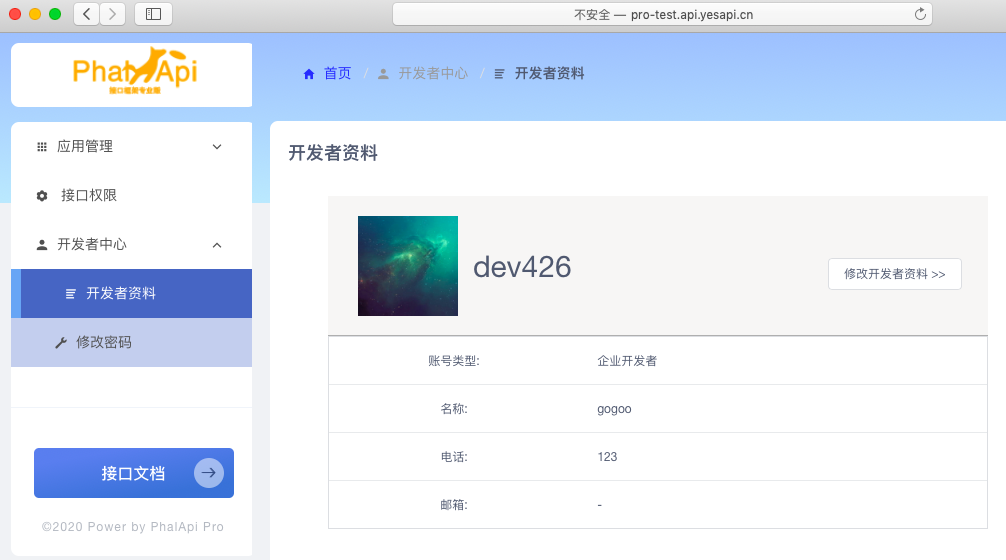The image size is (1006, 560).
Task: Open the 接口权限 menu item
Action: [89, 196]
